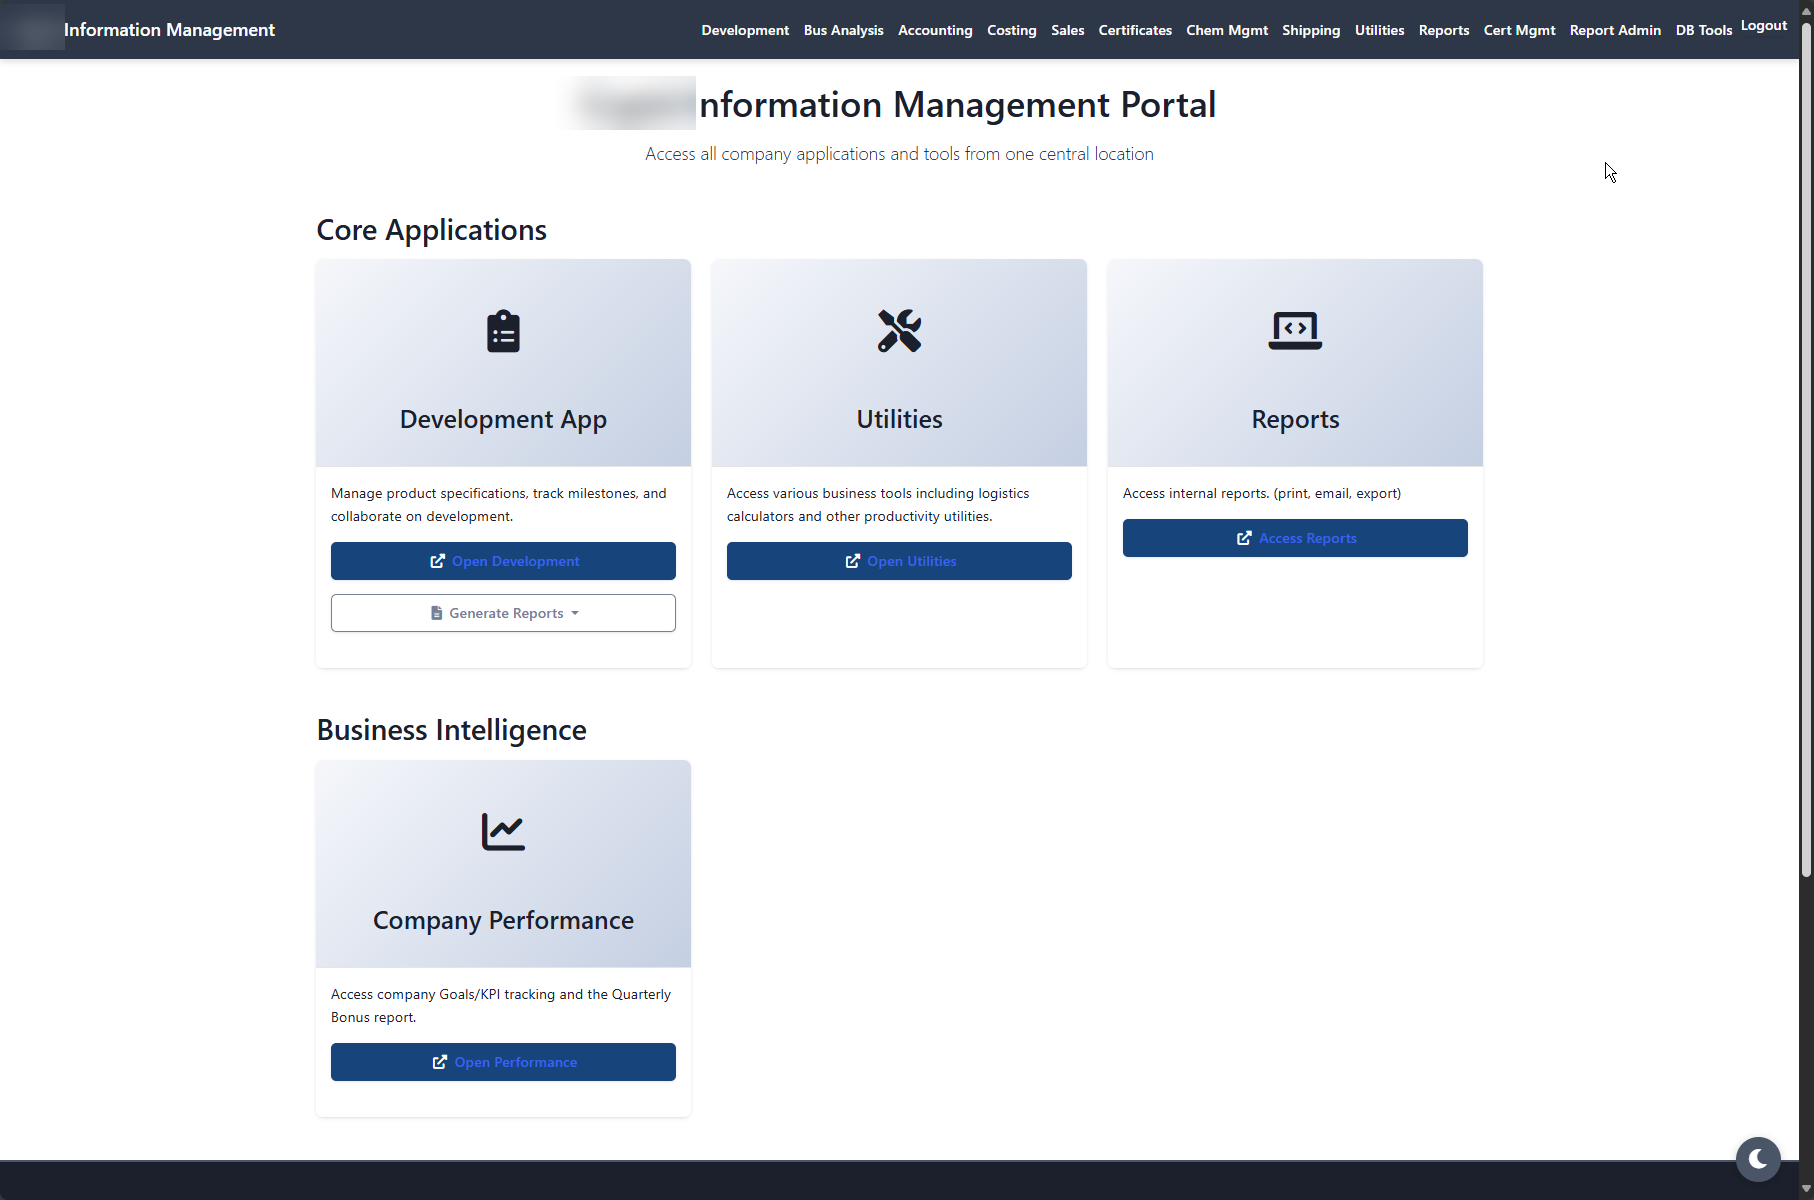
Task: Click the Information Management brand link
Action: point(169,30)
